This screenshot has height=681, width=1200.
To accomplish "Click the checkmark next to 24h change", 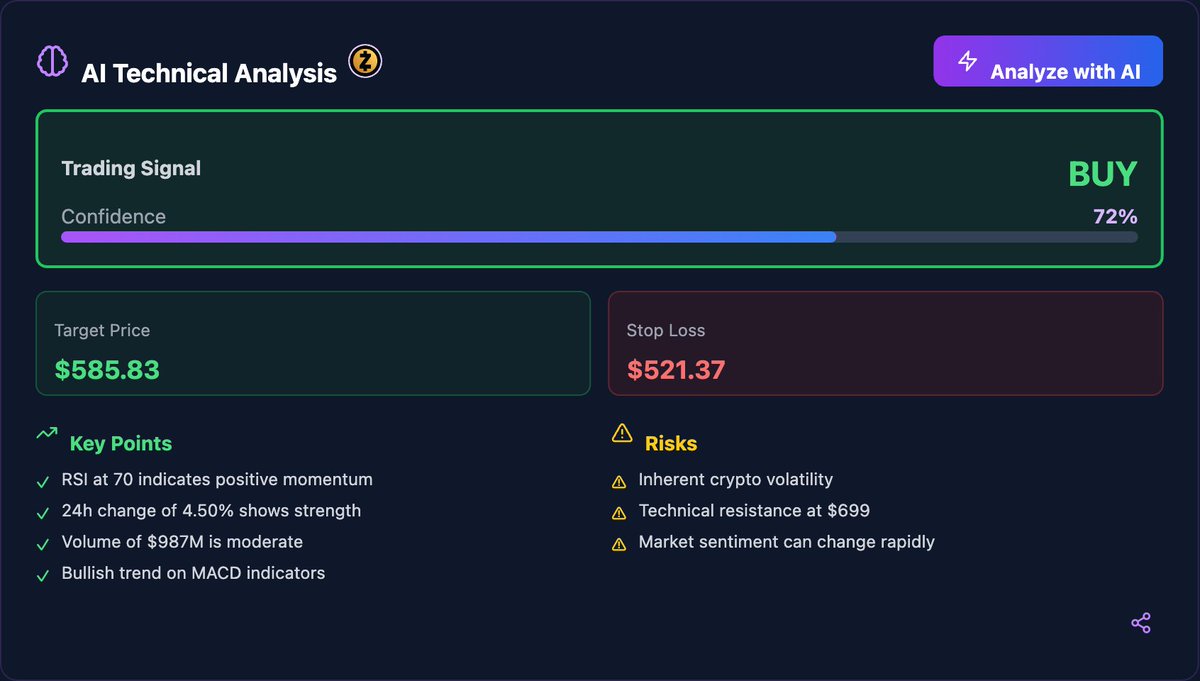I will 43,513.
